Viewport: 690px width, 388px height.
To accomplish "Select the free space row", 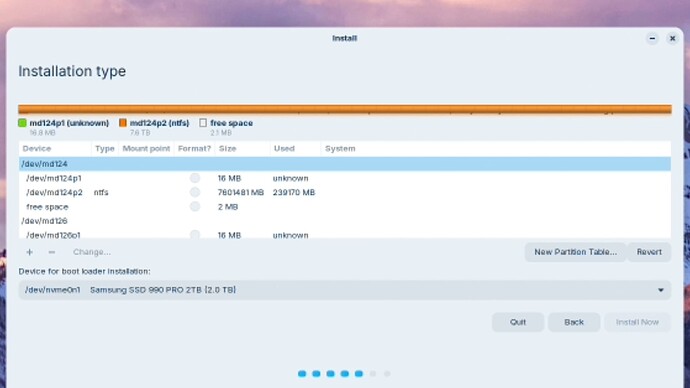I will click(345, 206).
